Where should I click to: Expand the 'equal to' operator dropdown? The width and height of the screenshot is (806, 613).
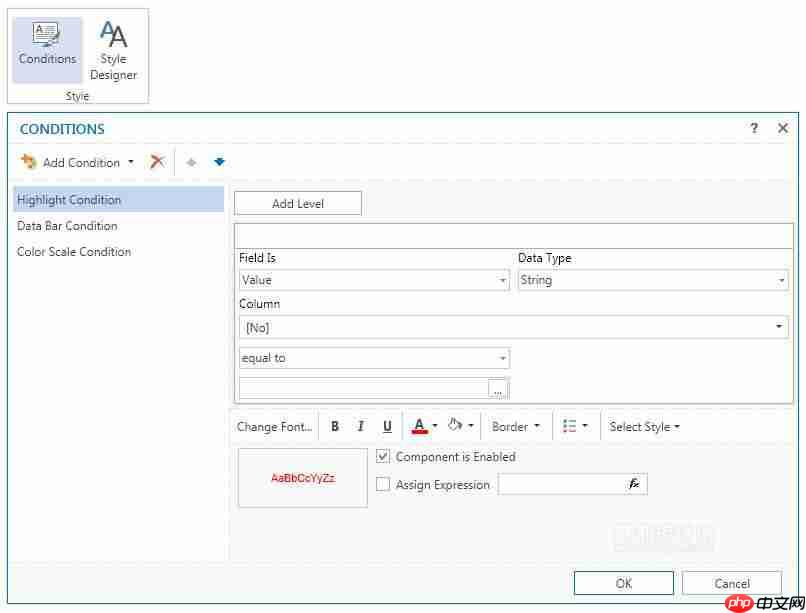click(503, 358)
